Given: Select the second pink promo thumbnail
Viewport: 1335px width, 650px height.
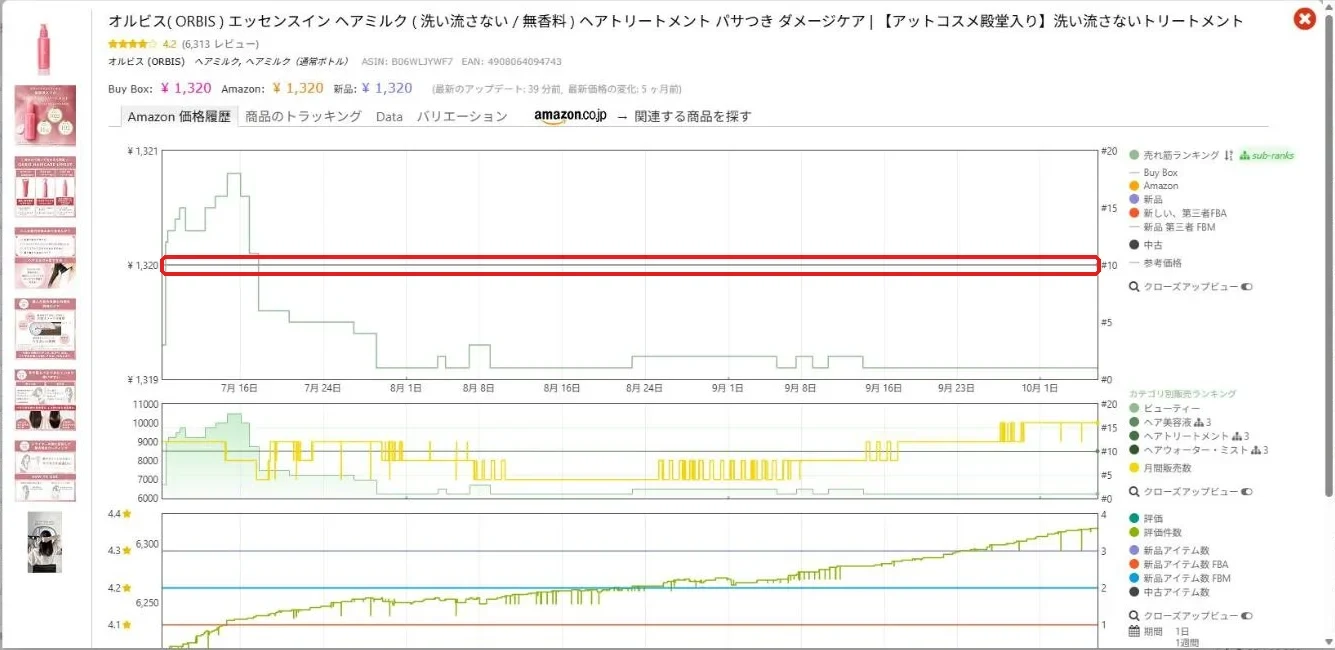Looking at the screenshot, I should pyautogui.click(x=45, y=115).
